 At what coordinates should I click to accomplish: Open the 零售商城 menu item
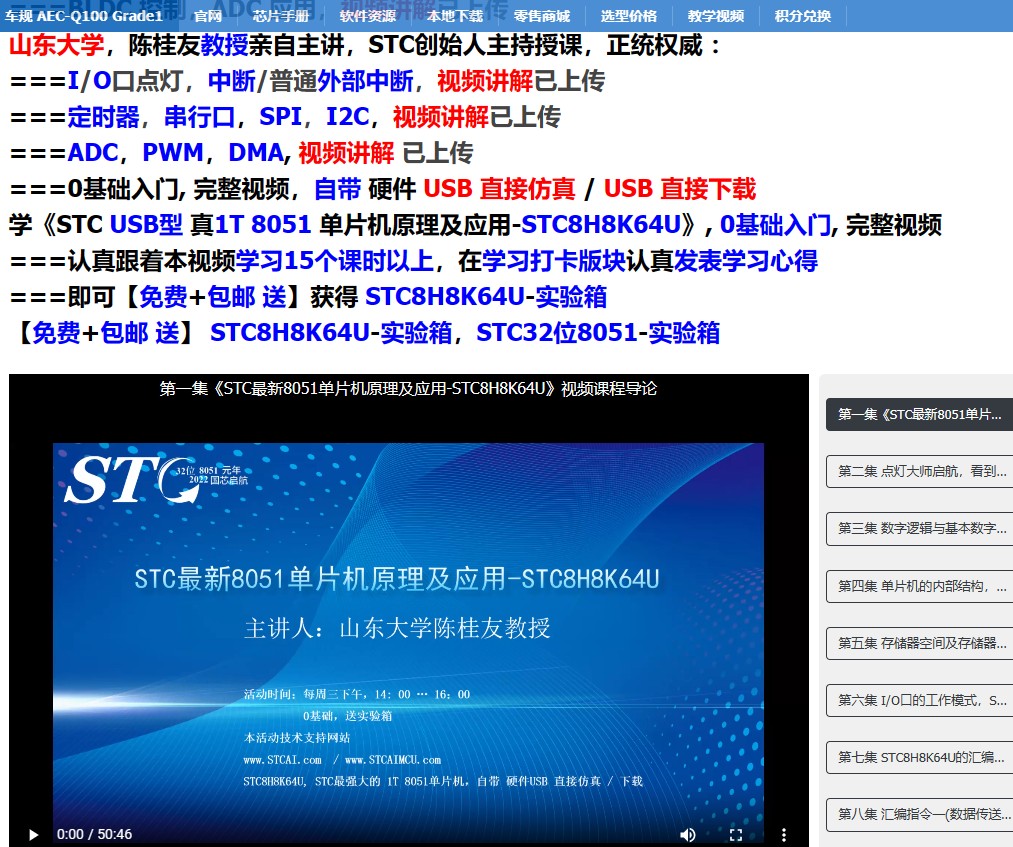point(541,16)
